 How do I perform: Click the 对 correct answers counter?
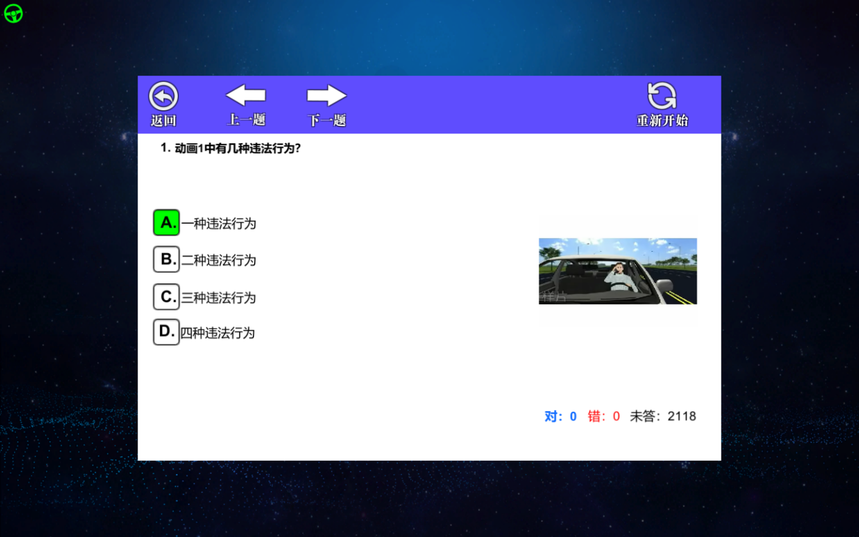coord(560,416)
